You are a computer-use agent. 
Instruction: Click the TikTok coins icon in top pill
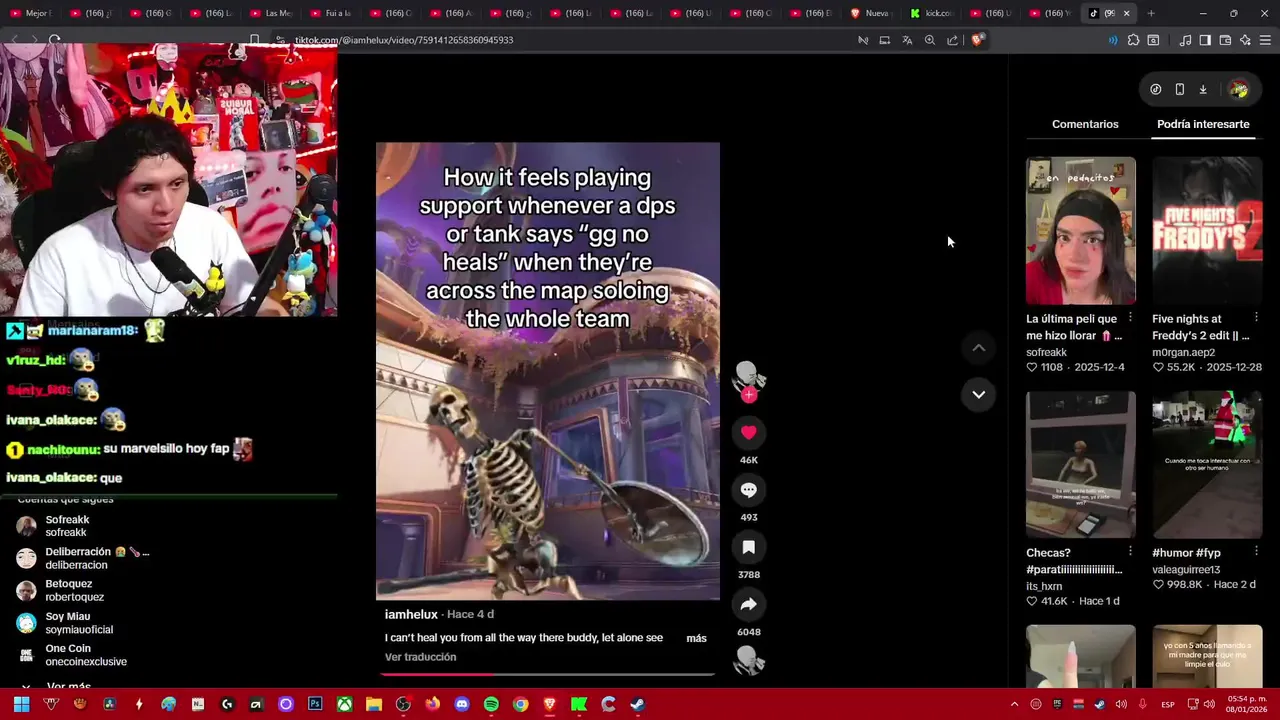[1156, 89]
